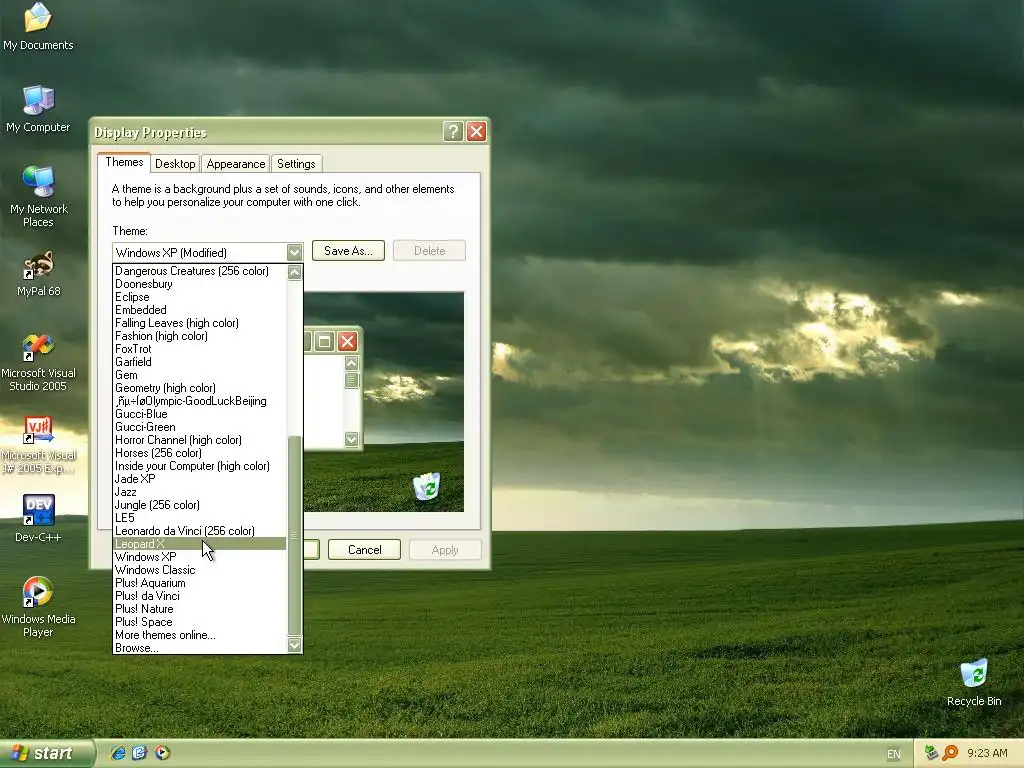Click the Display Properties help question button

click(453, 131)
